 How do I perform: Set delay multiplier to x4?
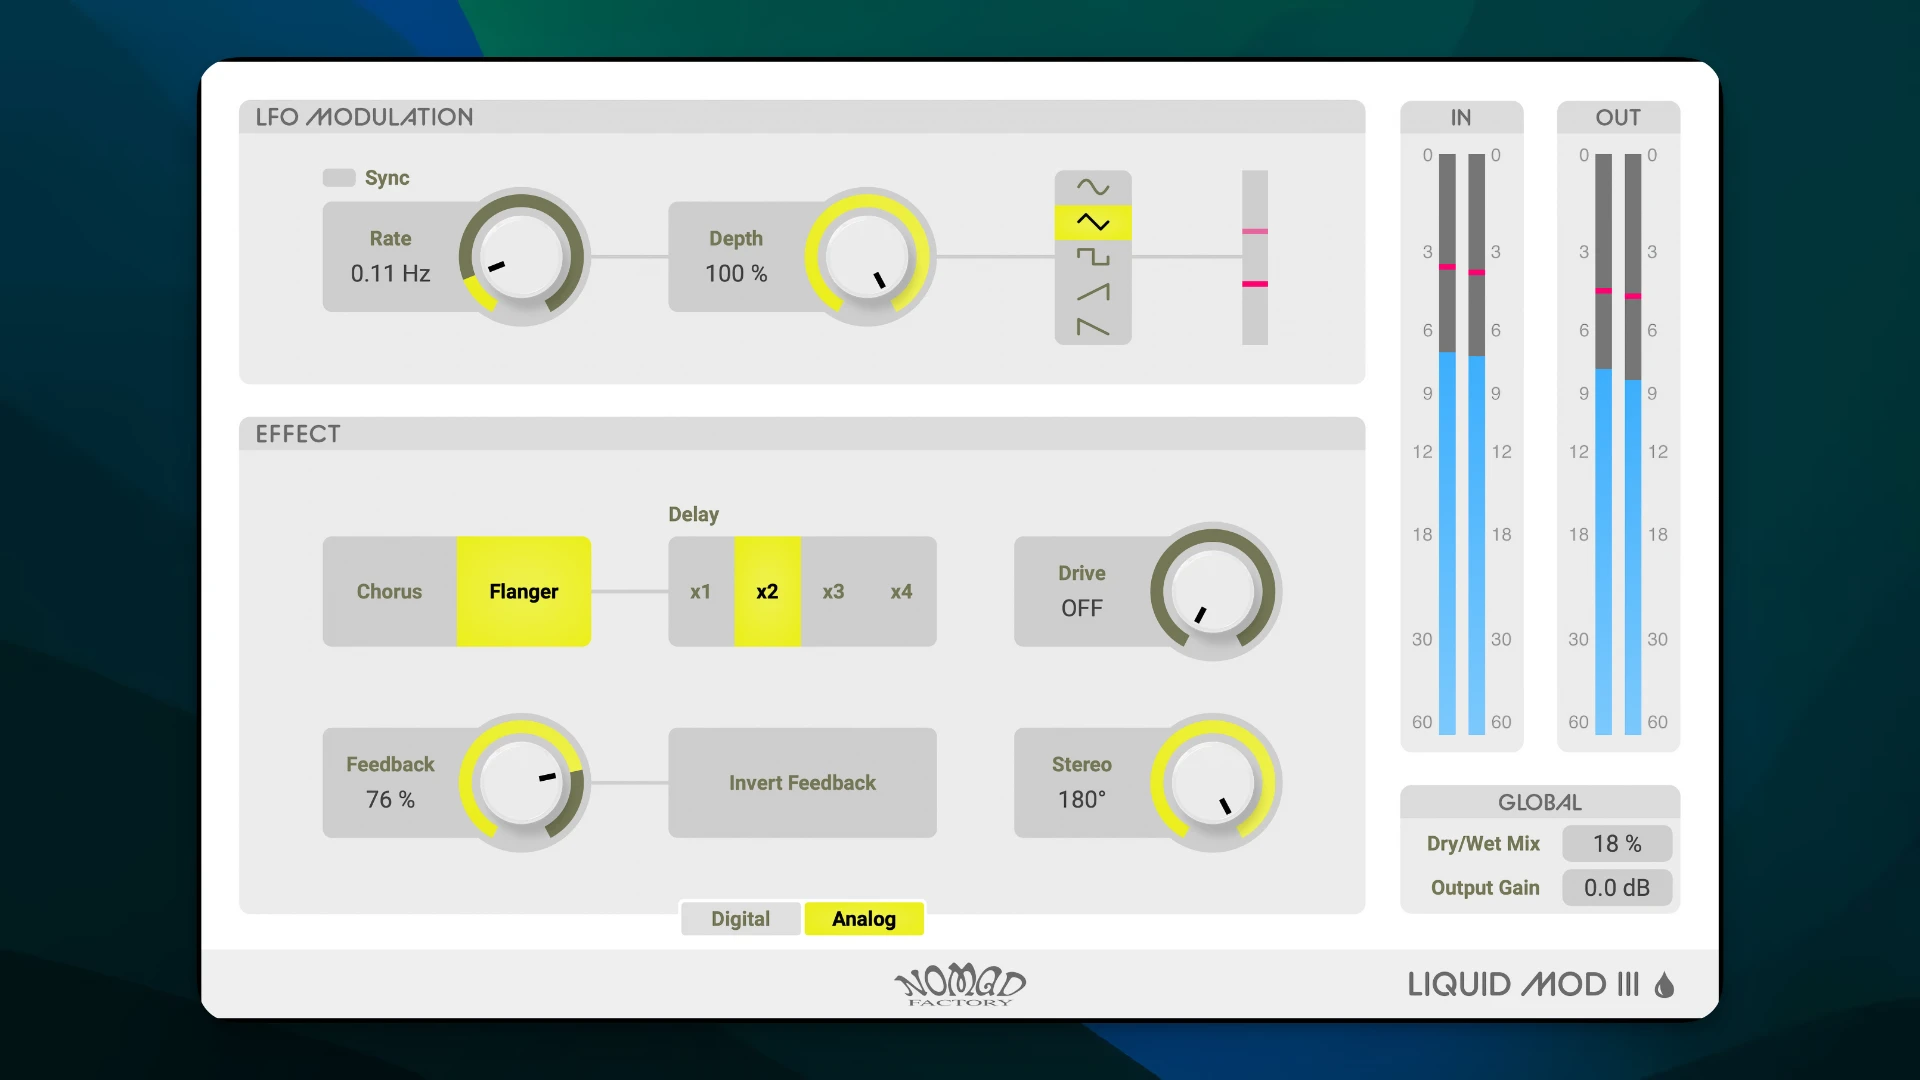(x=902, y=591)
